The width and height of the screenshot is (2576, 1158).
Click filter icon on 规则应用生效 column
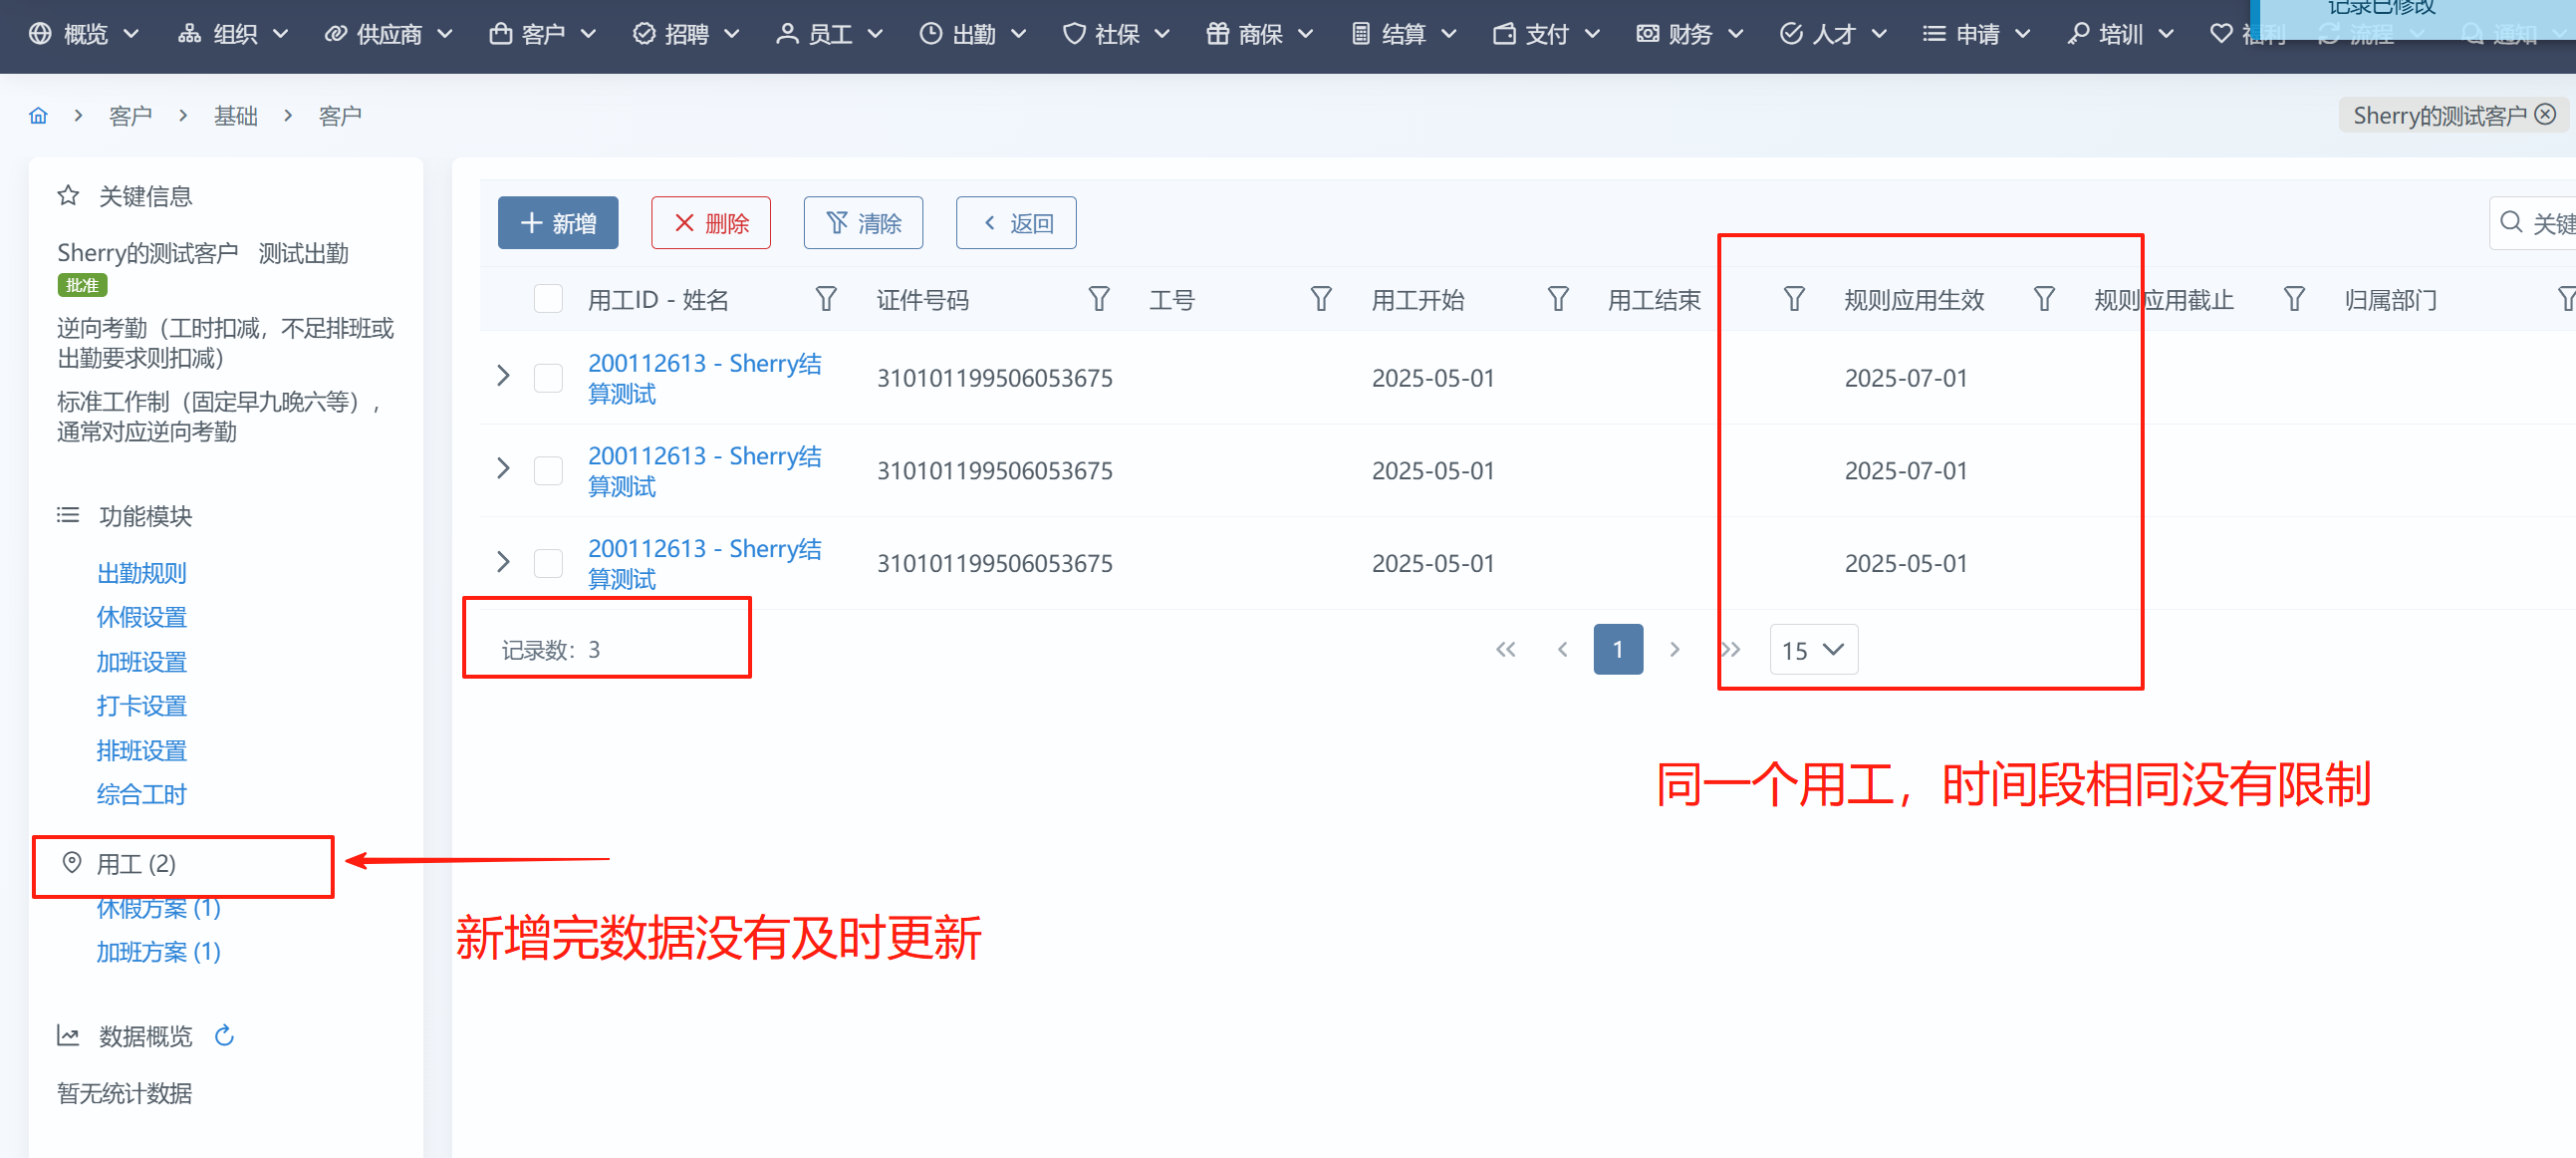pos(2043,299)
